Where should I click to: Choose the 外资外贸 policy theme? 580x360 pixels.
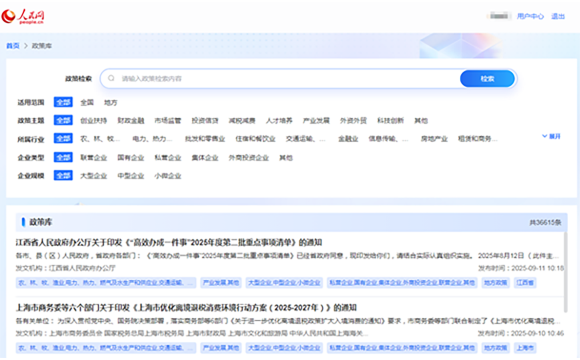click(x=353, y=121)
